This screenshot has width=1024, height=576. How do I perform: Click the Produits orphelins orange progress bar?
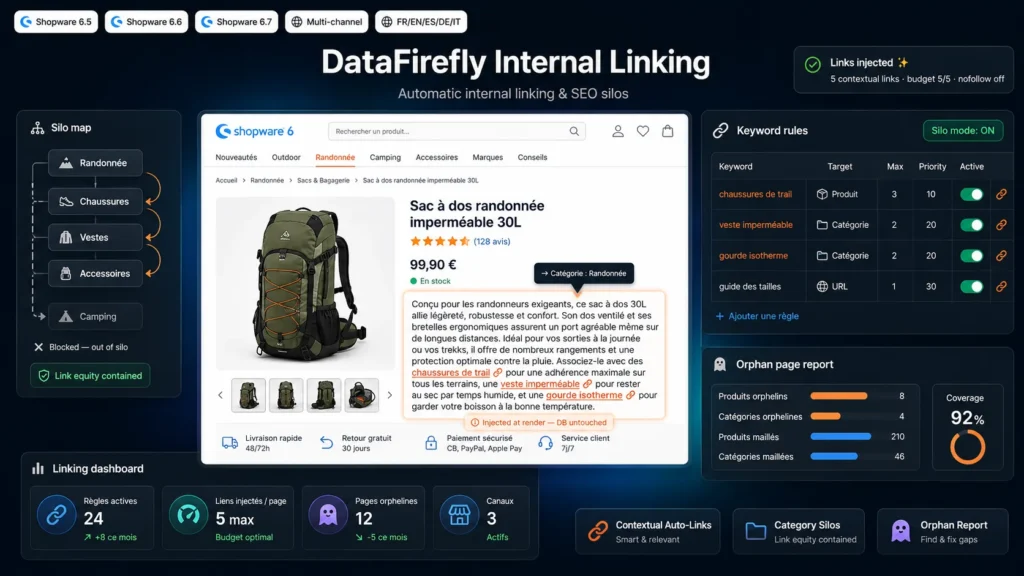click(x=839, y=396)
